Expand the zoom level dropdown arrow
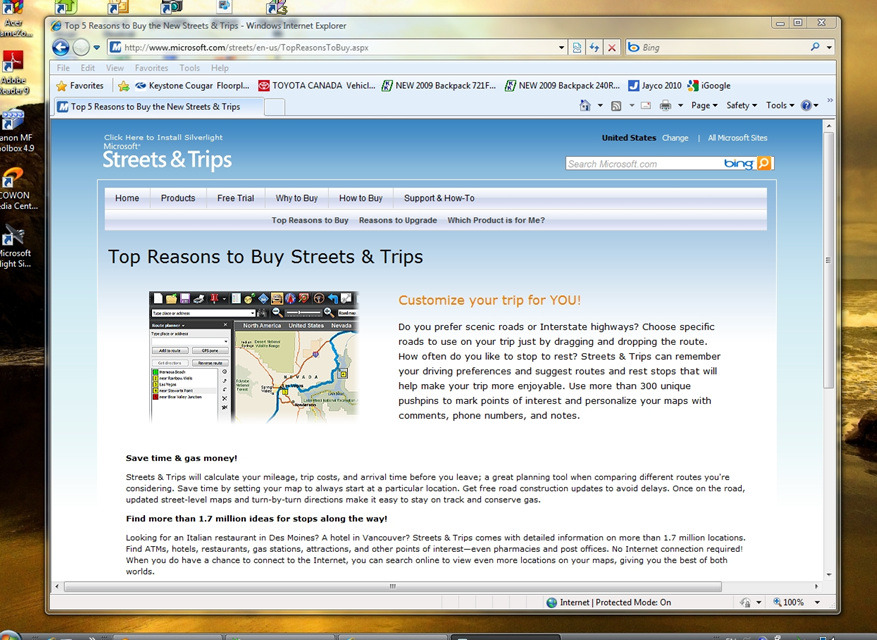 [x=817, y=603]
